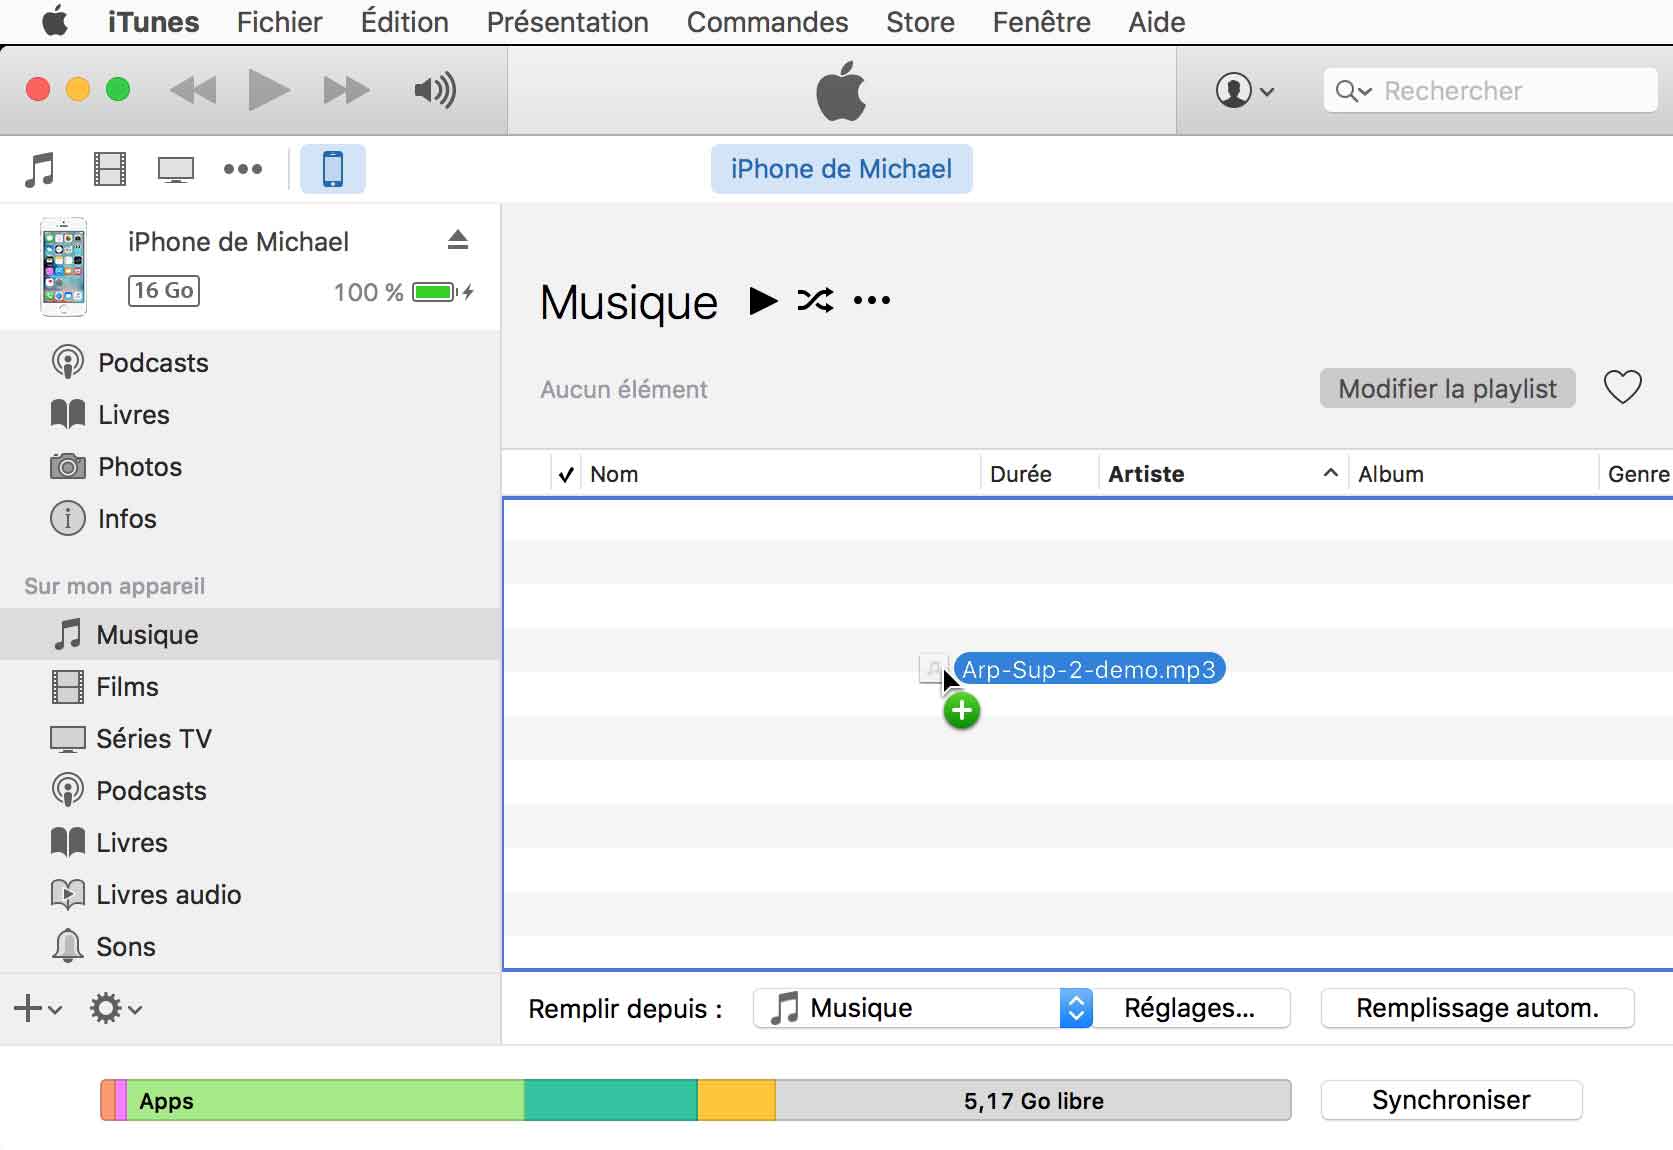Open Remplir depuis Musique dropdown

tap(922, 1008)
